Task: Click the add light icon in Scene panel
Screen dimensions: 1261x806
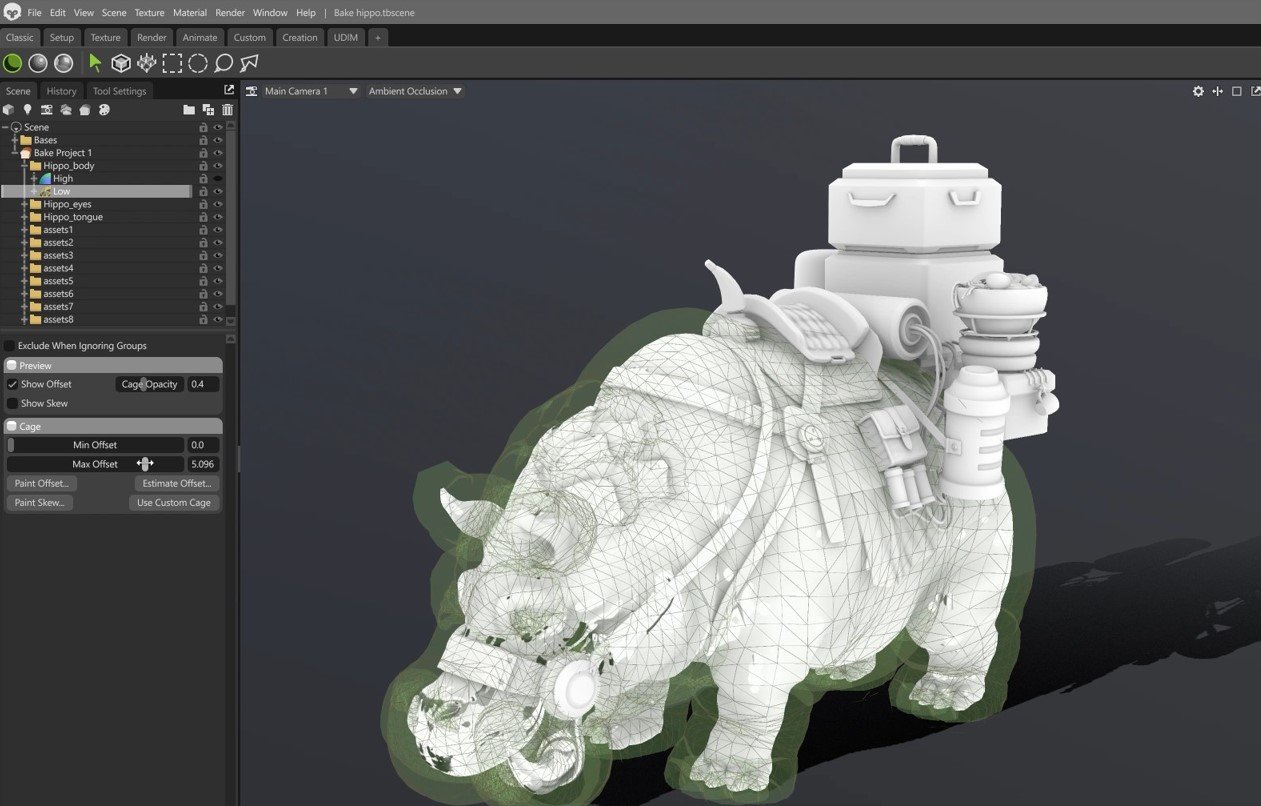Action: 27,110
